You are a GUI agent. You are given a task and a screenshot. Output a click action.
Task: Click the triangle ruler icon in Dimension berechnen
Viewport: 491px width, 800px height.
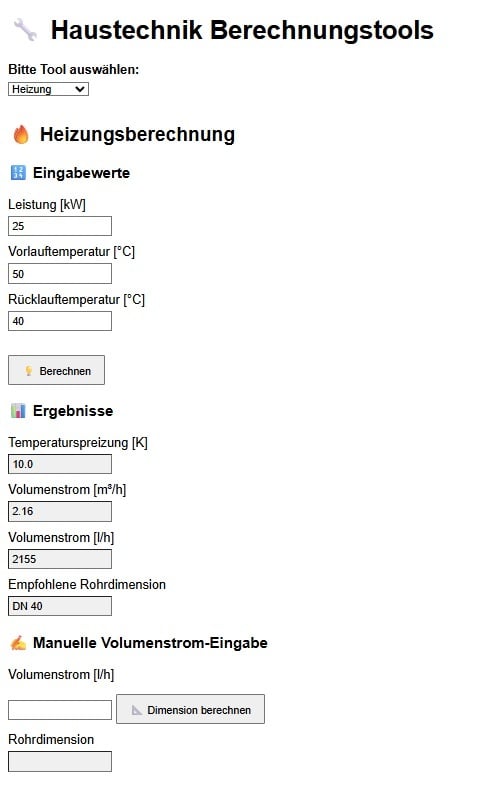pyautogui.click(x=136, y=710)
